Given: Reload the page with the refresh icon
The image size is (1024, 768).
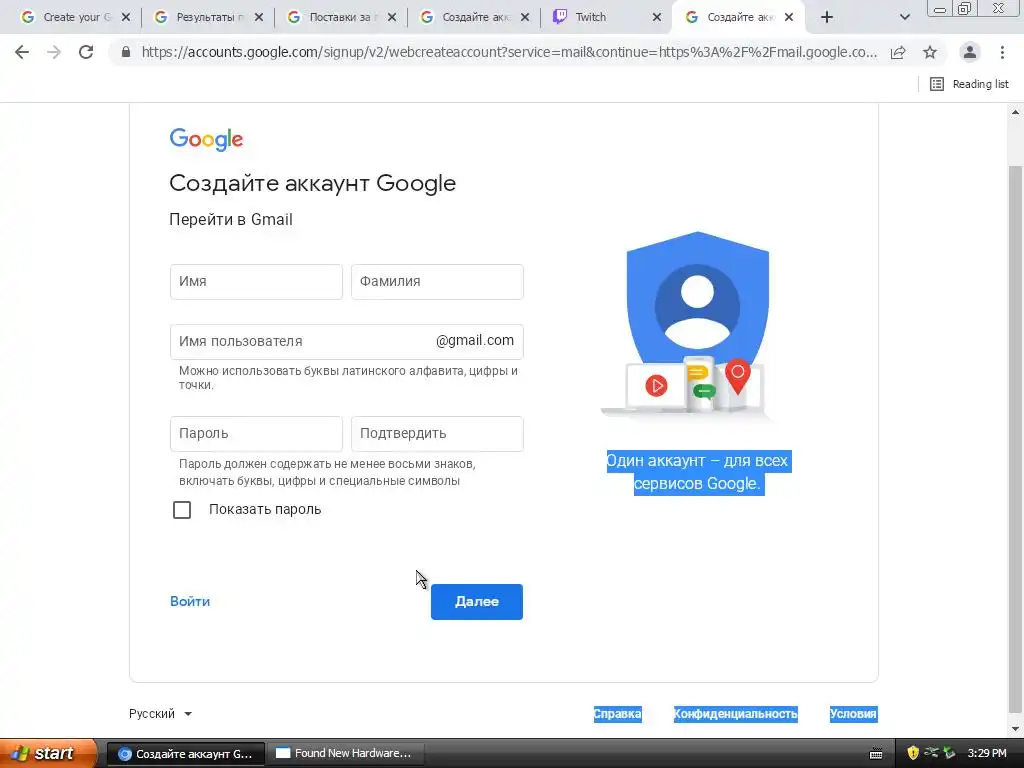Looking at the screenshot, I should (86, 52).
